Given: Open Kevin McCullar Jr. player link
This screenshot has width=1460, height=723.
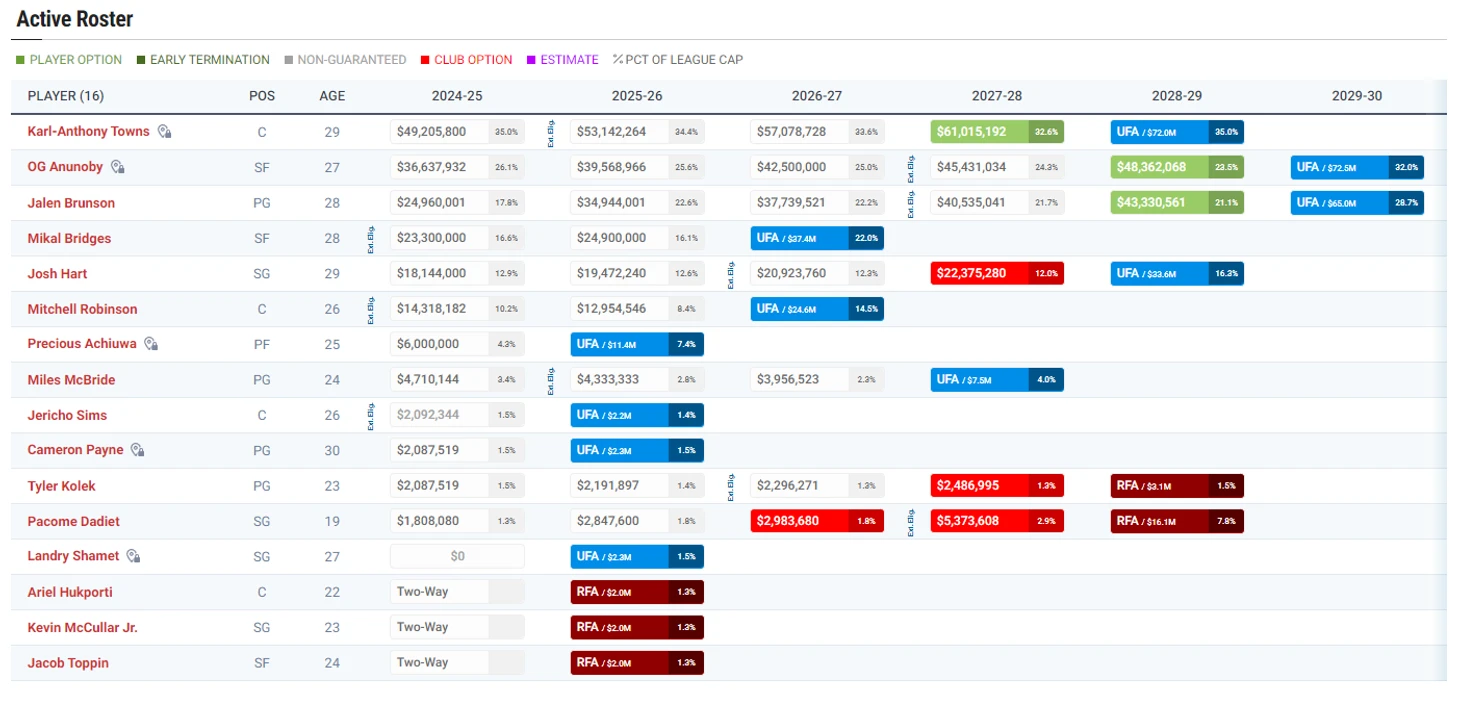Looking at the screenshot, I should point(82,627).
